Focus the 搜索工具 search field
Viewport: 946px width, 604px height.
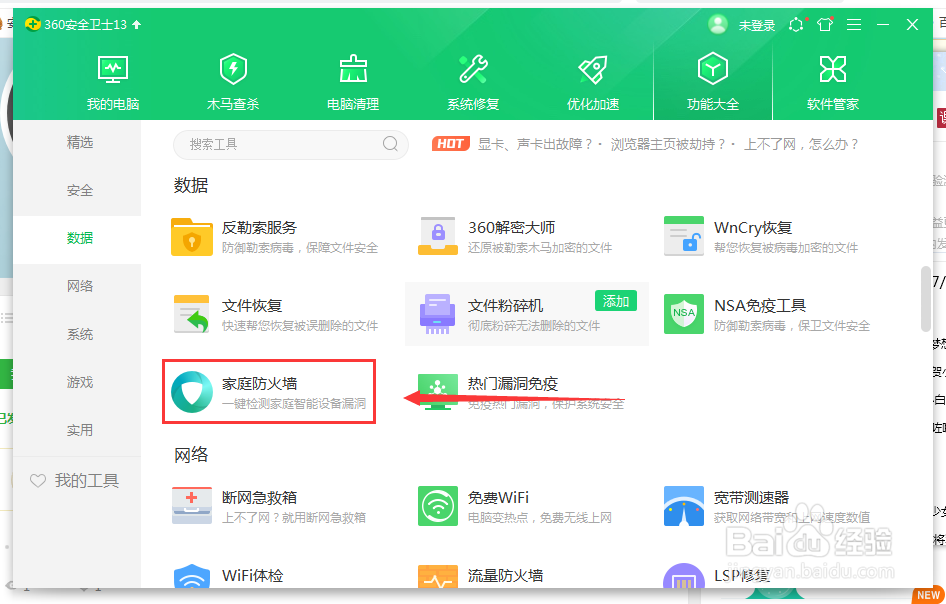(x=291, y=144)
